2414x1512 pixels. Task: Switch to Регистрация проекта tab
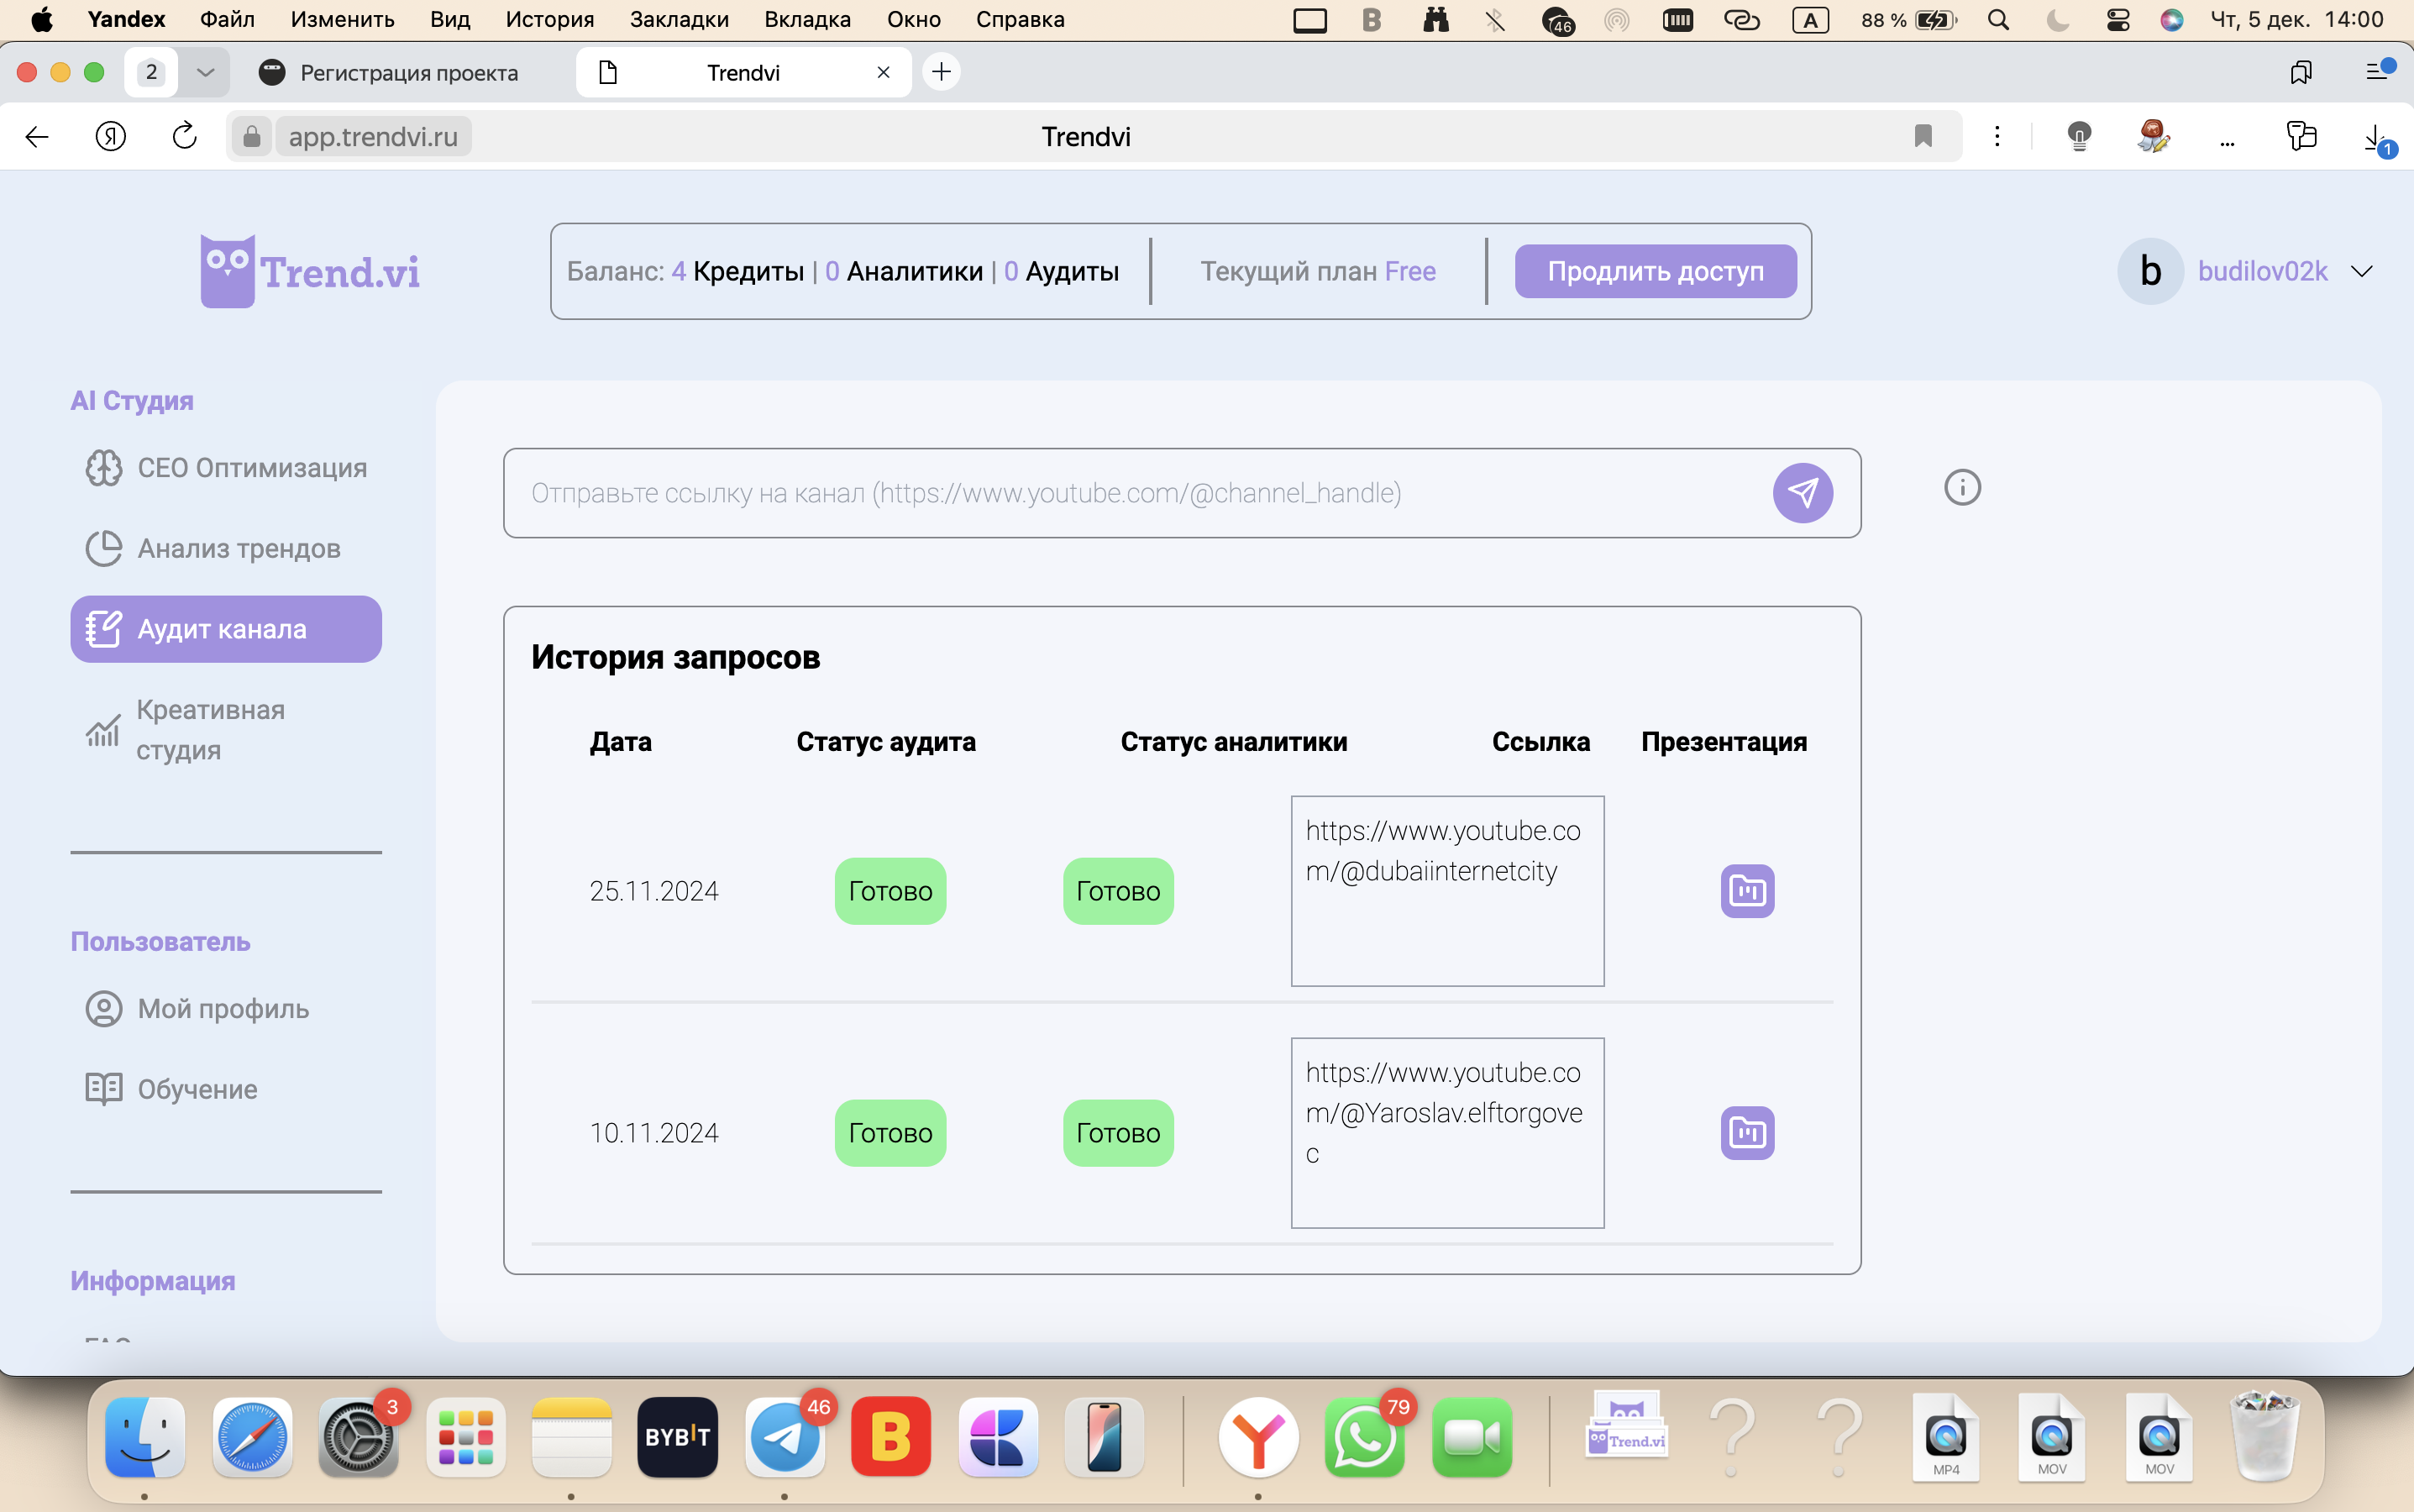390,72
